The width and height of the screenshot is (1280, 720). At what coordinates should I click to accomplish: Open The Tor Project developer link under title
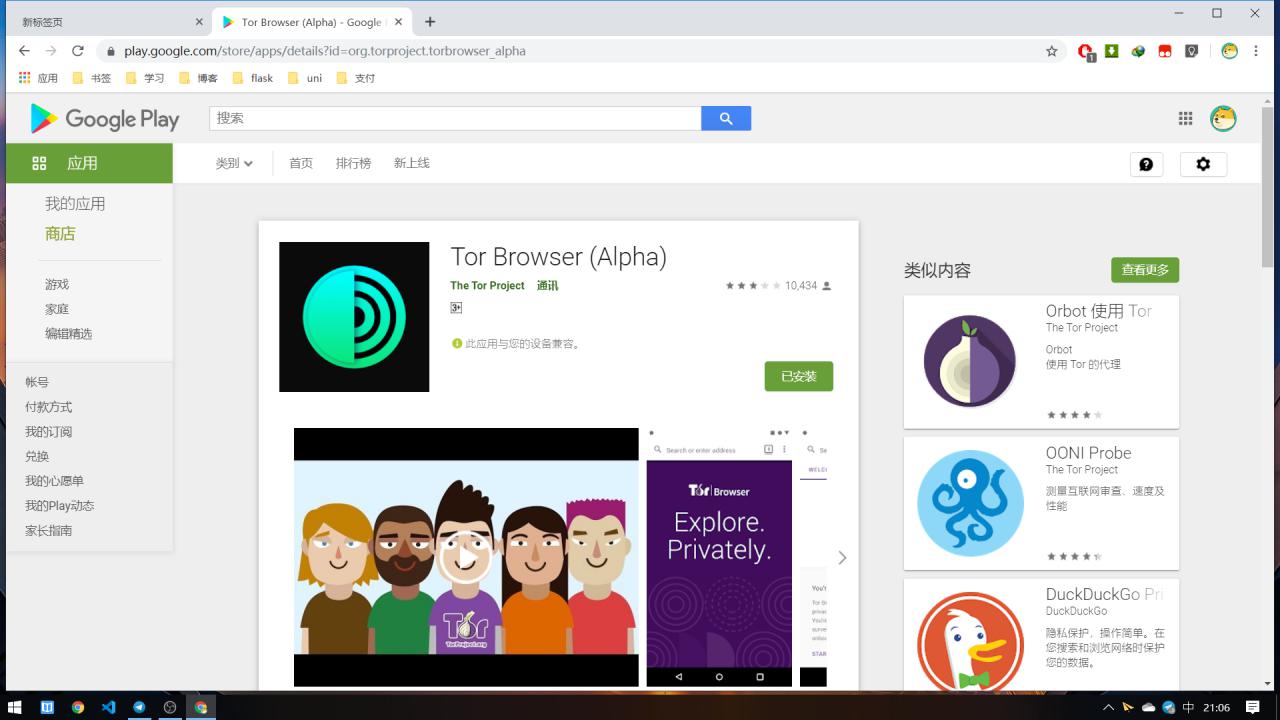point(487,286)
